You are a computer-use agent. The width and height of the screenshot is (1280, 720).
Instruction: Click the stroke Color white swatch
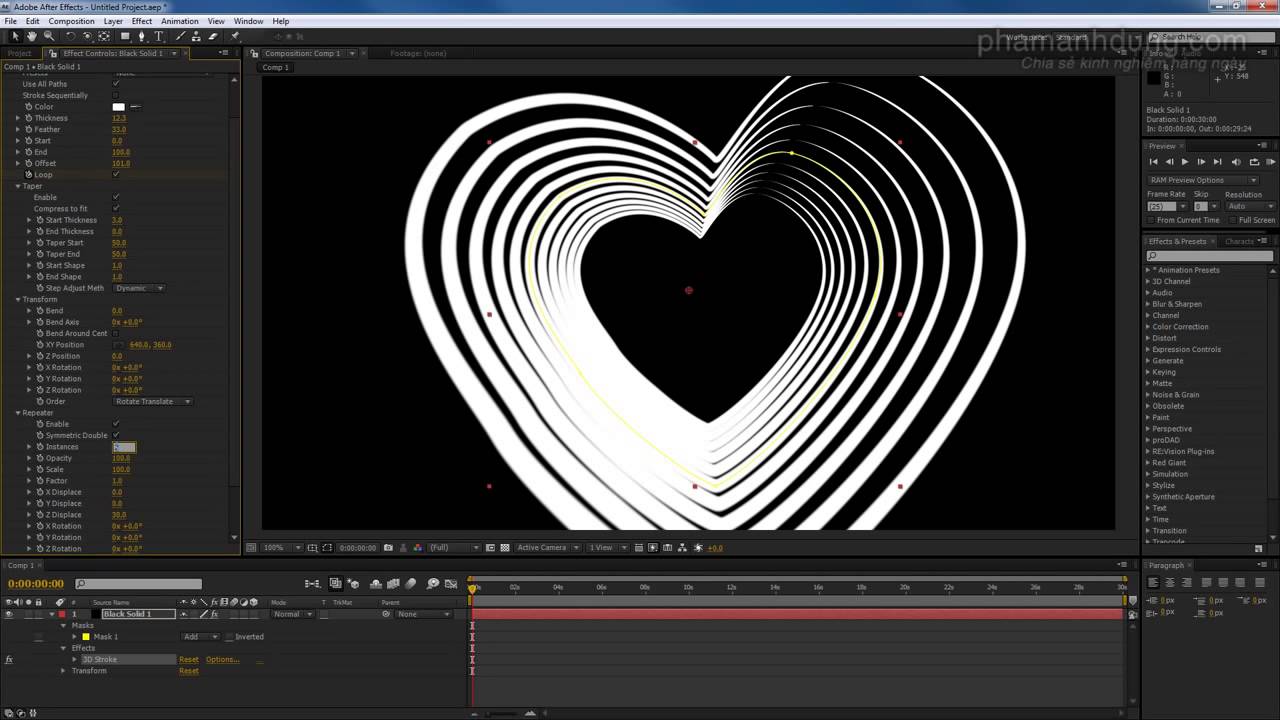(119, 107)
